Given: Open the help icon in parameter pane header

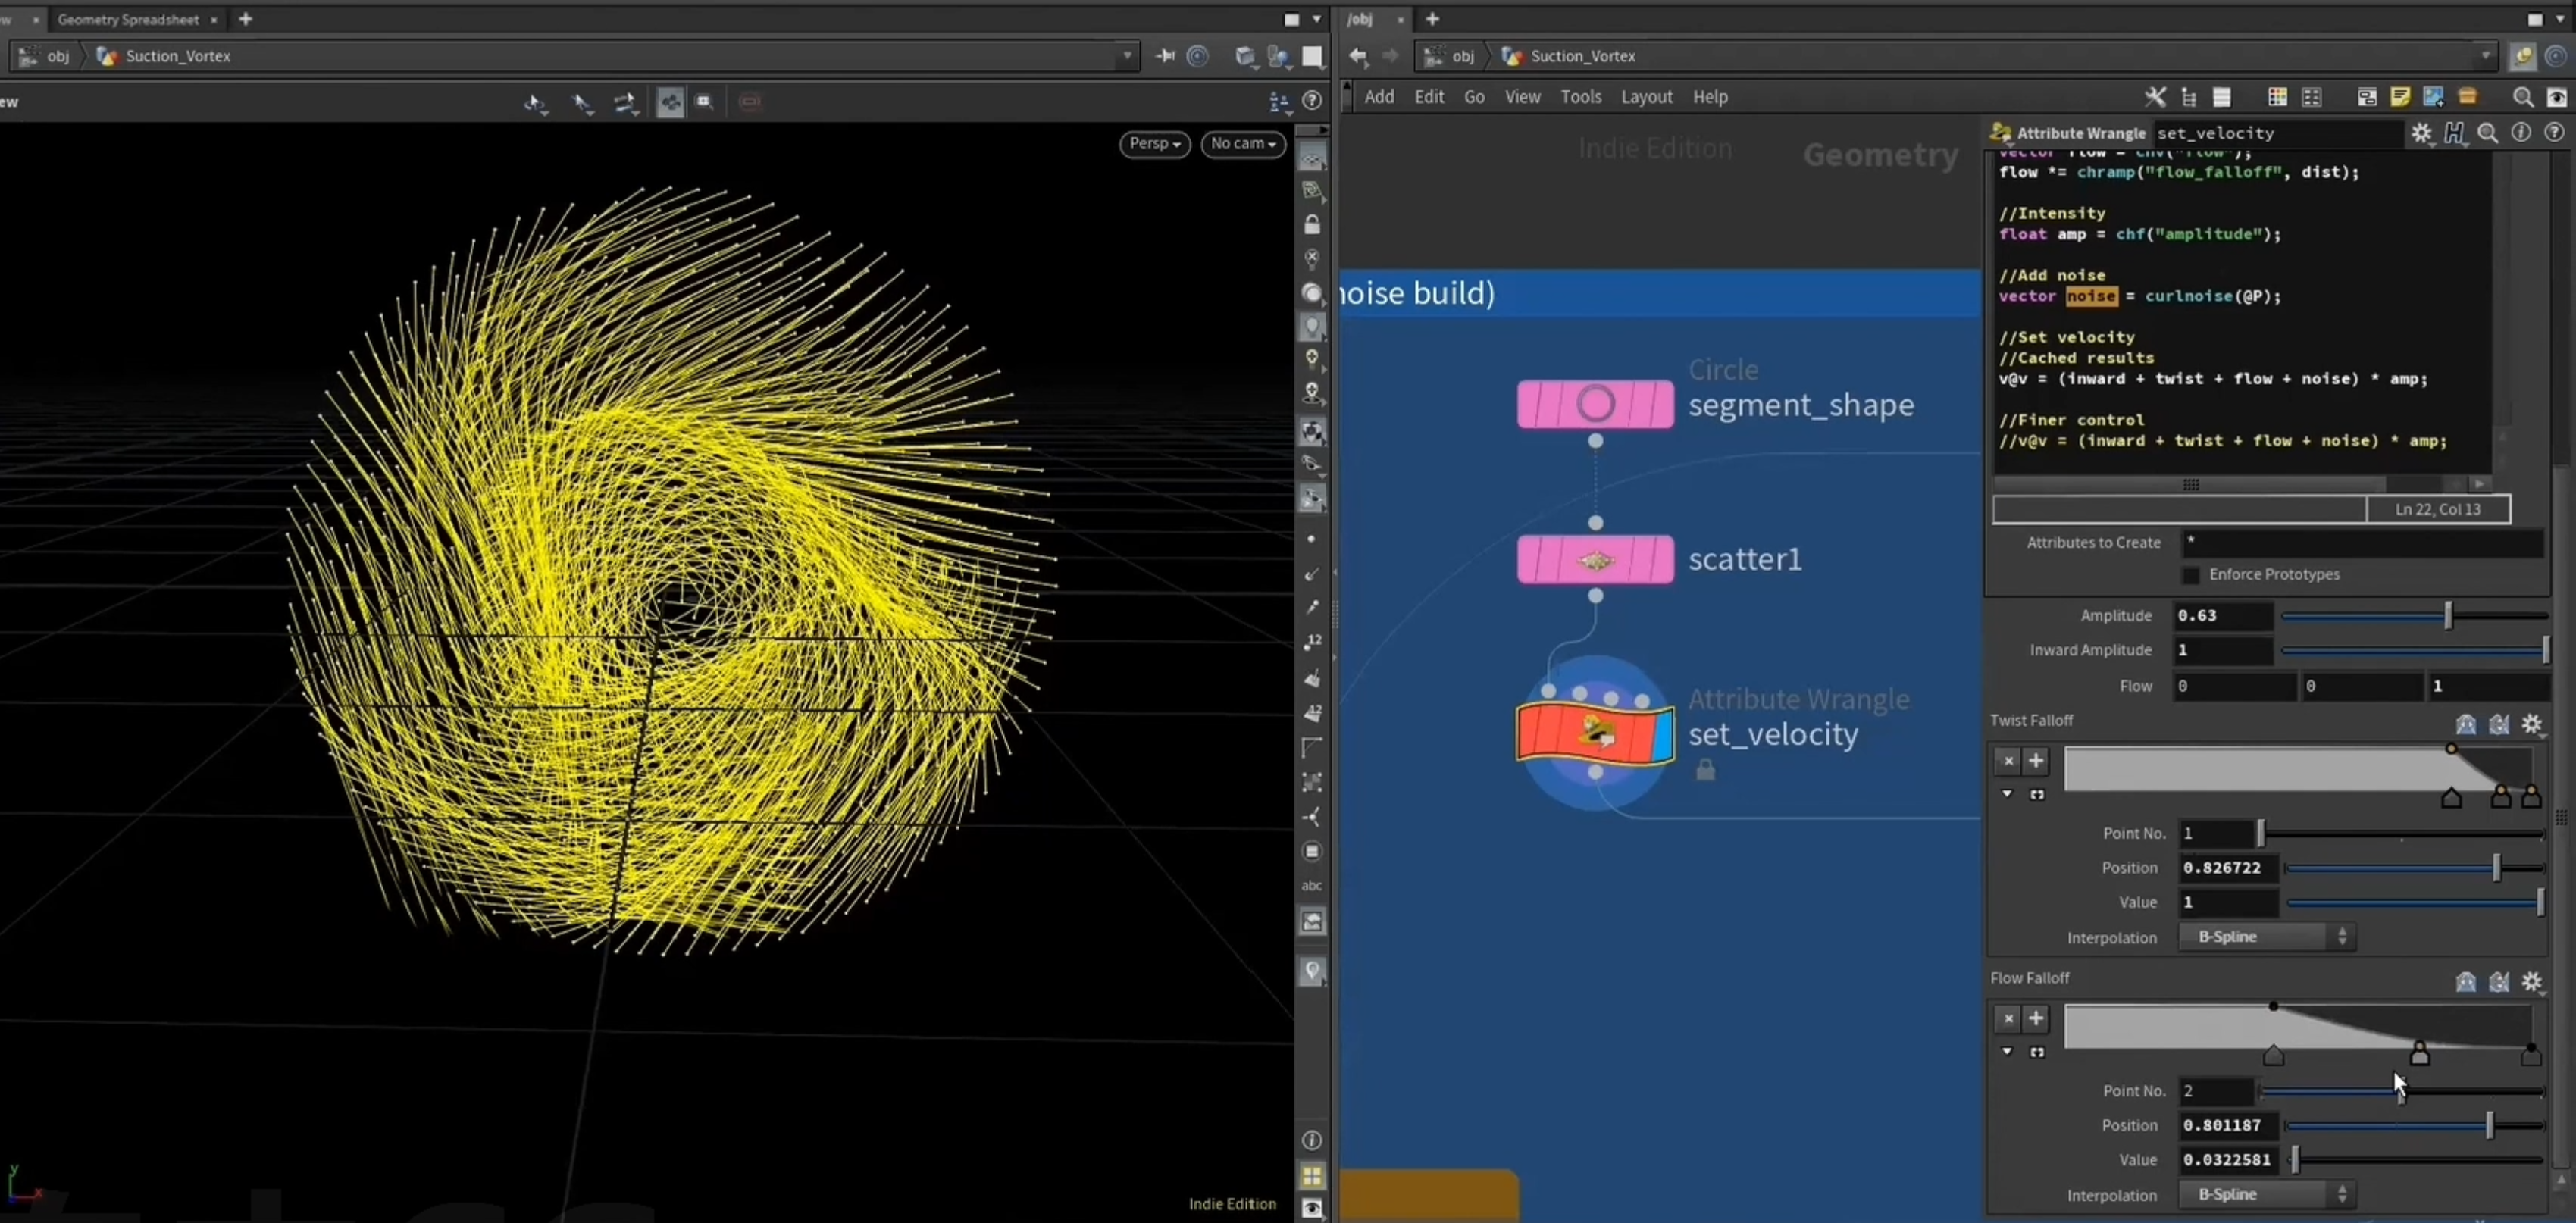Looking at the screenshot, I should click(x=2554, y=133).
